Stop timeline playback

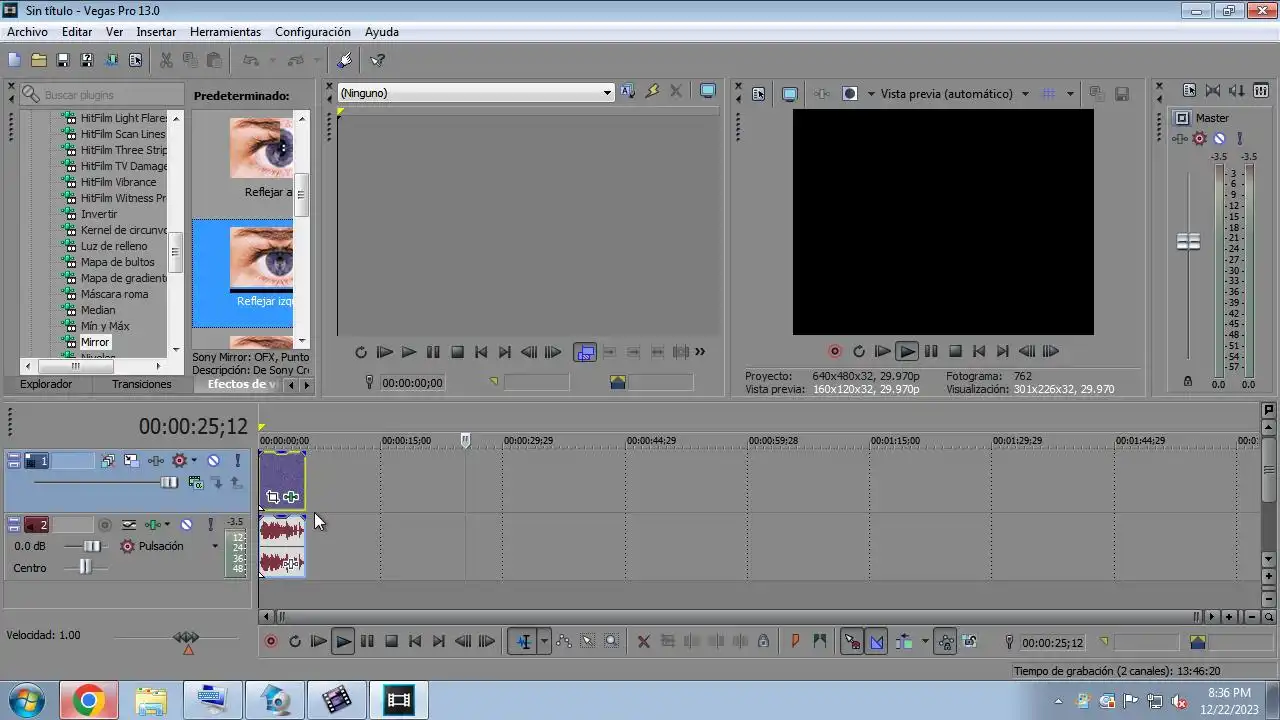pyautogui.click(x=391, y=642)
